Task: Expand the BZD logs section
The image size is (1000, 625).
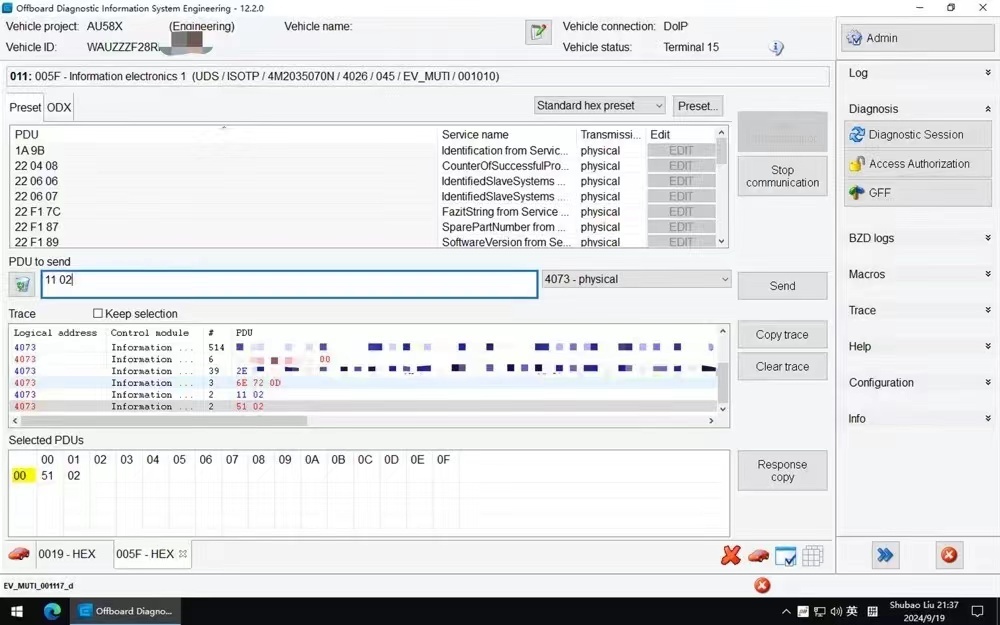Action: click(918, 238)
